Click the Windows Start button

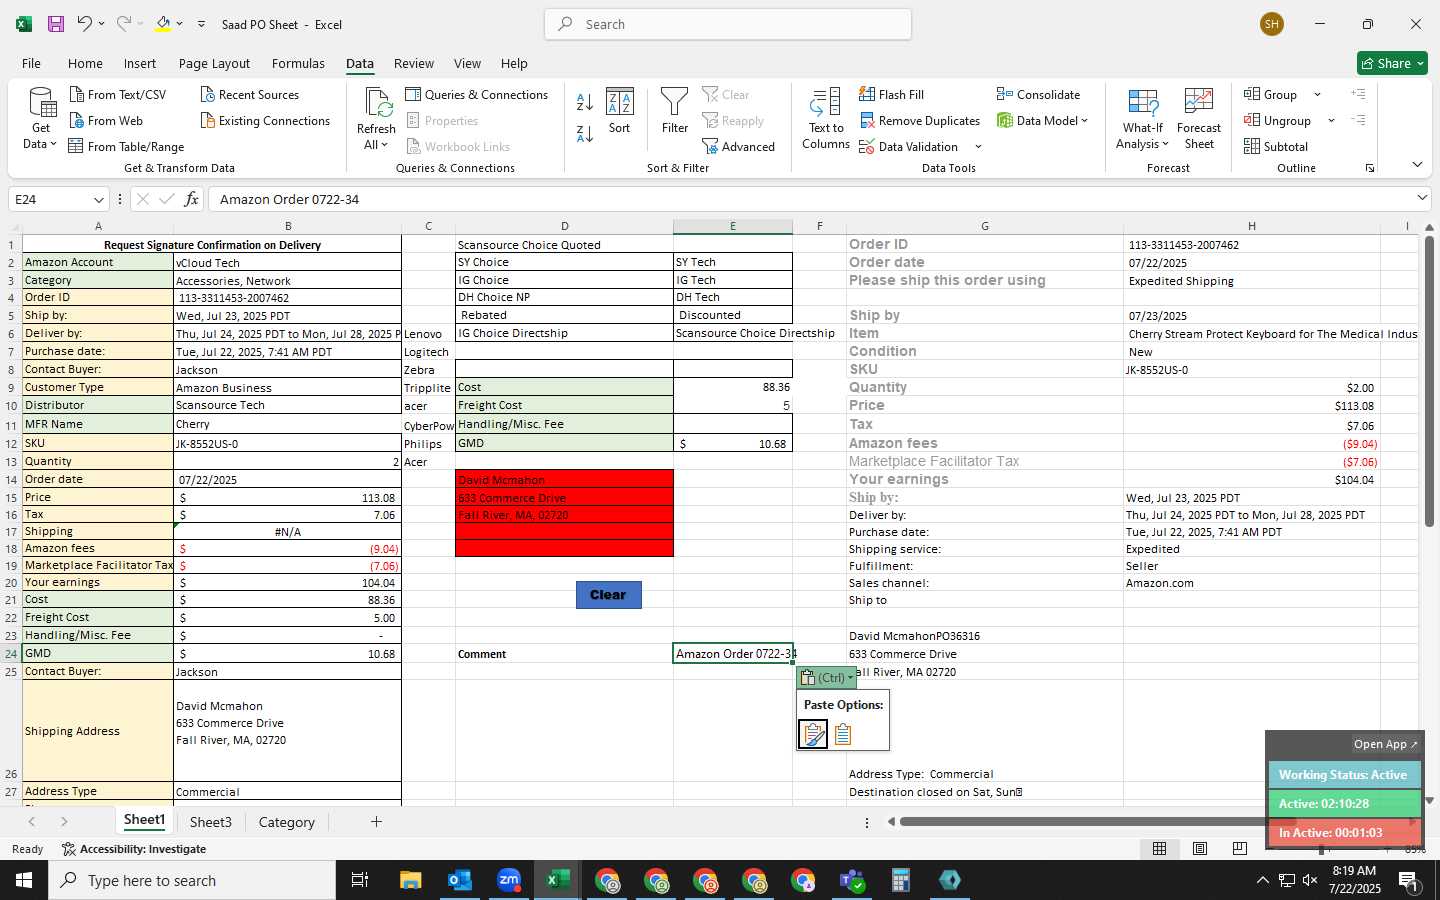pos(24,880)
